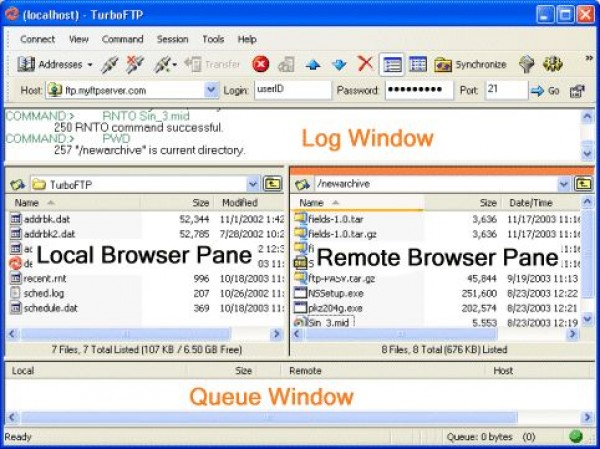Toggle the detailed grid view icon
Viewport: 600px width, 449px height.
418,64
